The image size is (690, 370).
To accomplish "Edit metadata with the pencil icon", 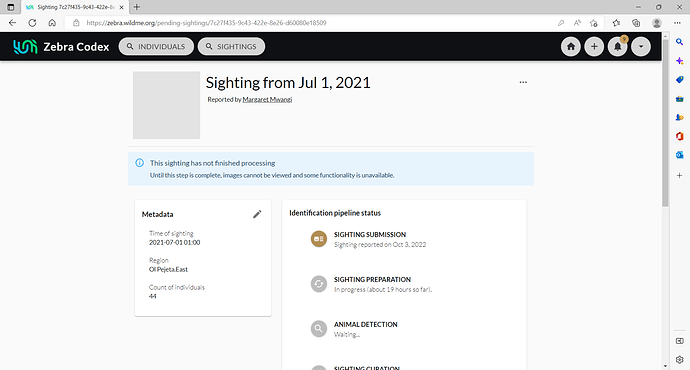I will click(257, 214).
